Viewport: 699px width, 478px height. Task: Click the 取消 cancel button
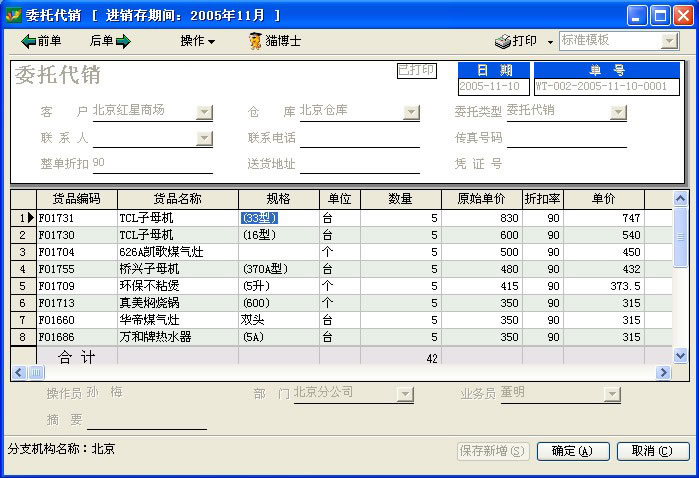pyautogui.click(x=652, y=451)
